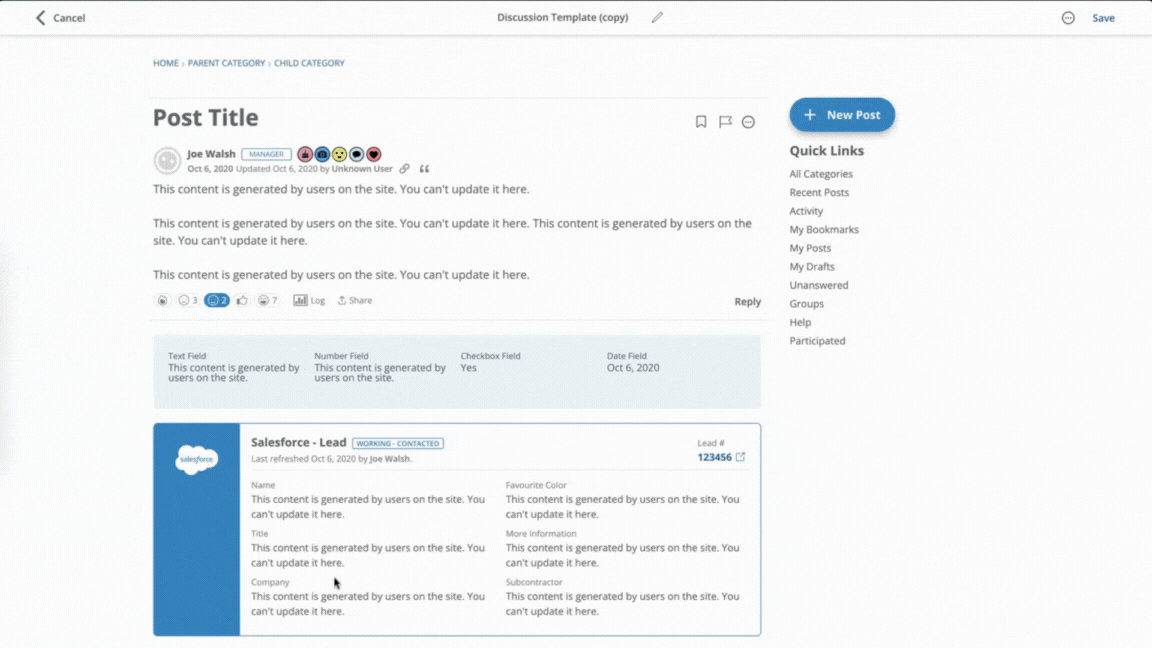The width and height of the screenshot is (1152, 648).
Task: Open the ellipsis menu beside Save
Action: tap(1068, 17)
